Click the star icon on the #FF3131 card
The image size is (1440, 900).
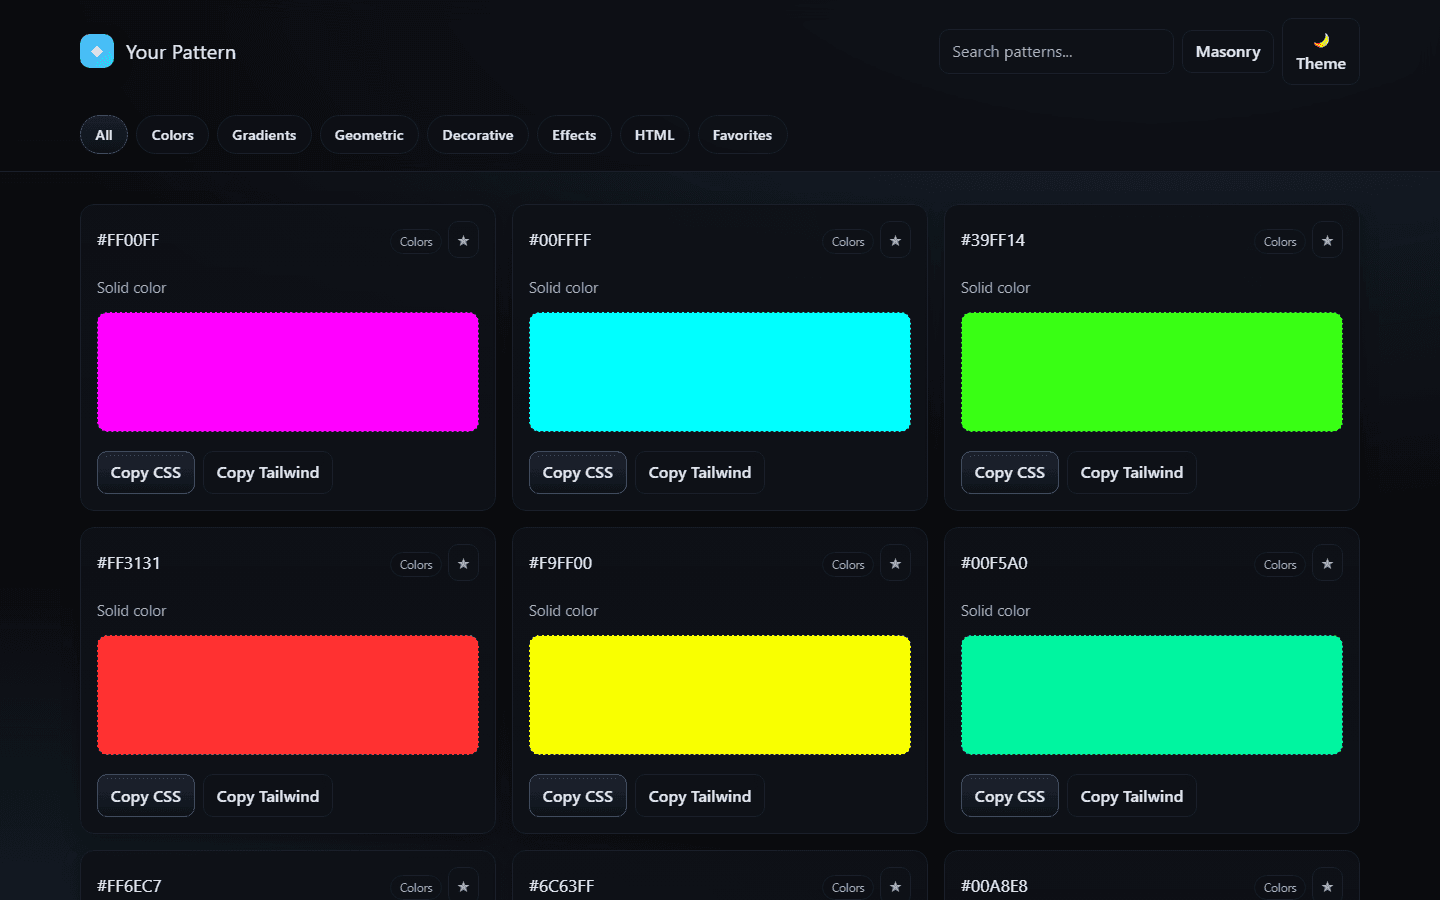(x=463, y=563)
